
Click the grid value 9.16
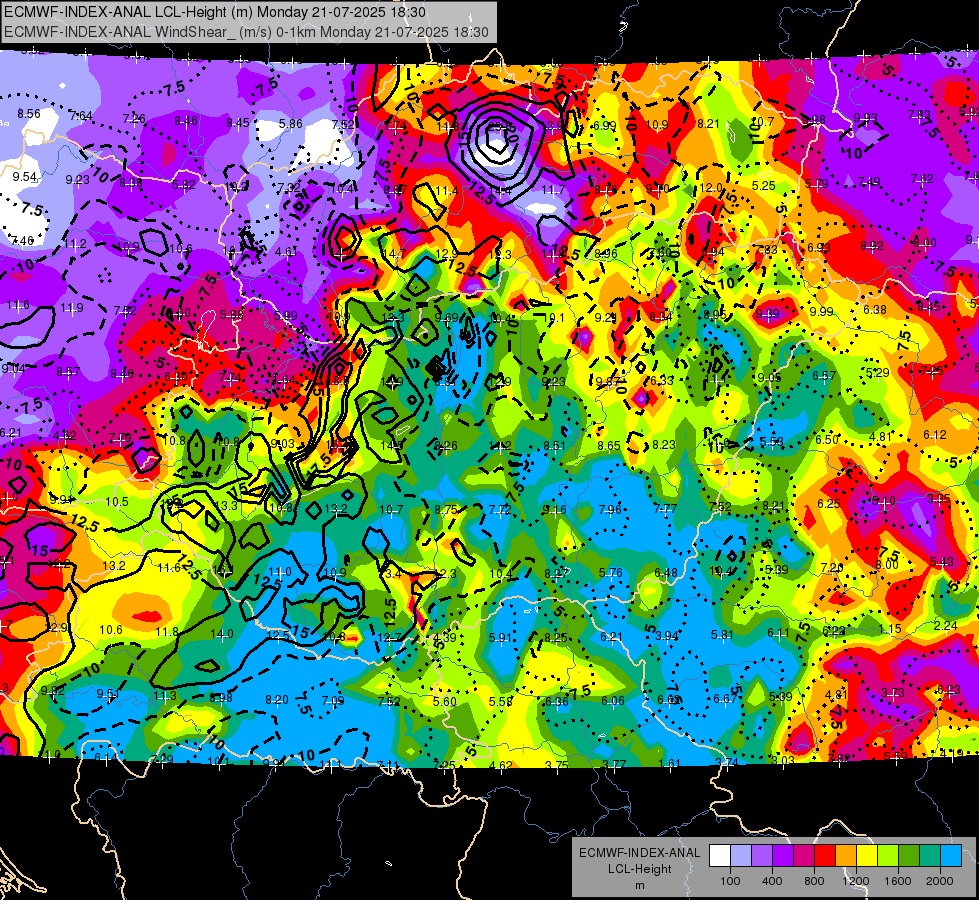(554, 510)
